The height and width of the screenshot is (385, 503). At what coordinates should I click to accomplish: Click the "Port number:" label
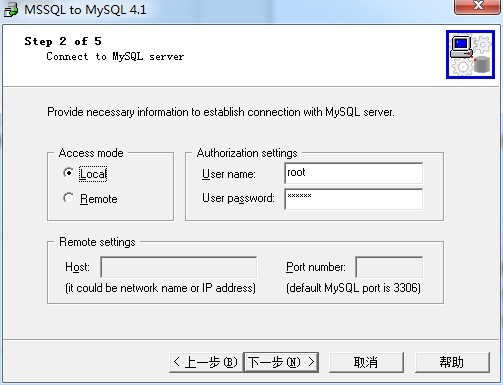pyautogui.click(x=316, y=267)
